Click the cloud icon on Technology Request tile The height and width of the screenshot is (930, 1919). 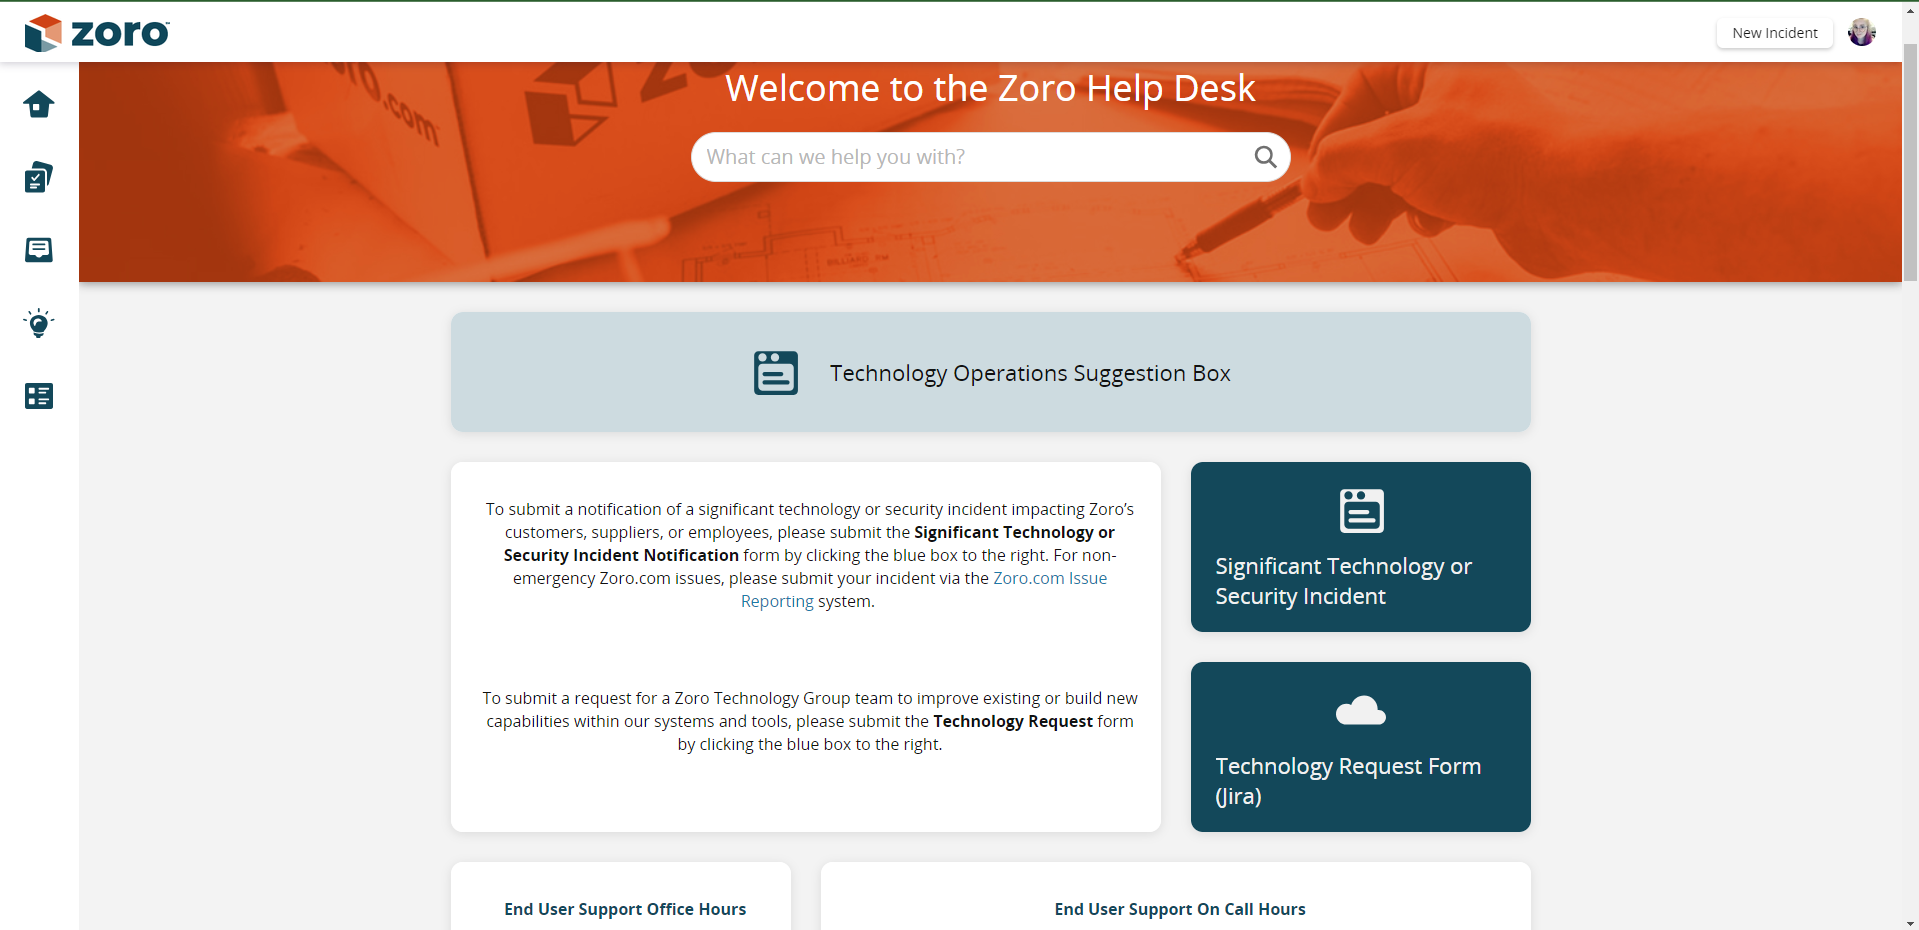(1361, 711)
